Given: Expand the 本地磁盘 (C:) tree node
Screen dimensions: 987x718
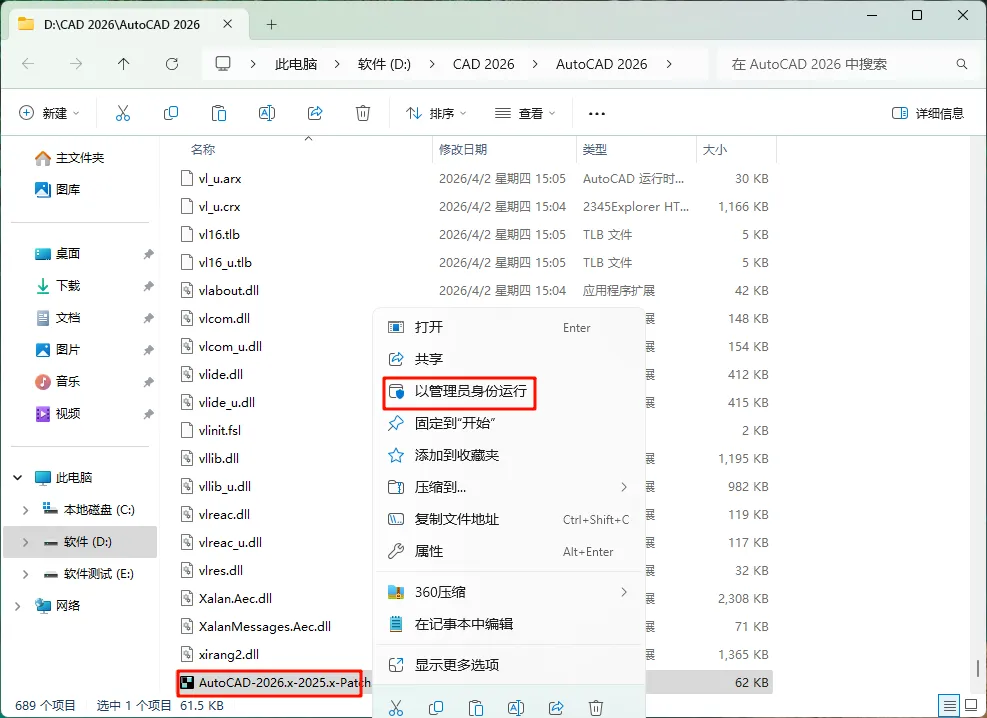Looking at the screenshot, I should [x=25, y=510].
